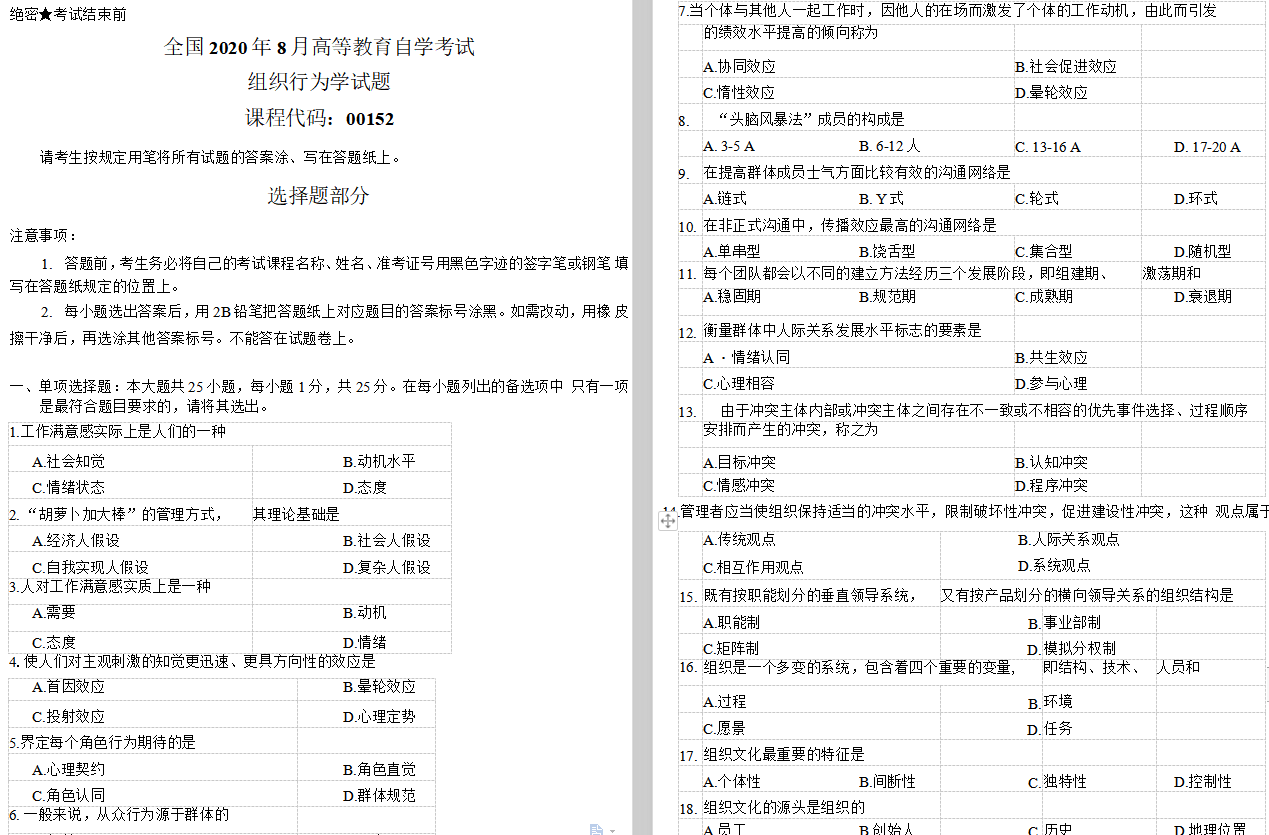The width and height of the screenshot is (1269, 835).
Task: Select option "C.心理相容"
Action: 739,384
